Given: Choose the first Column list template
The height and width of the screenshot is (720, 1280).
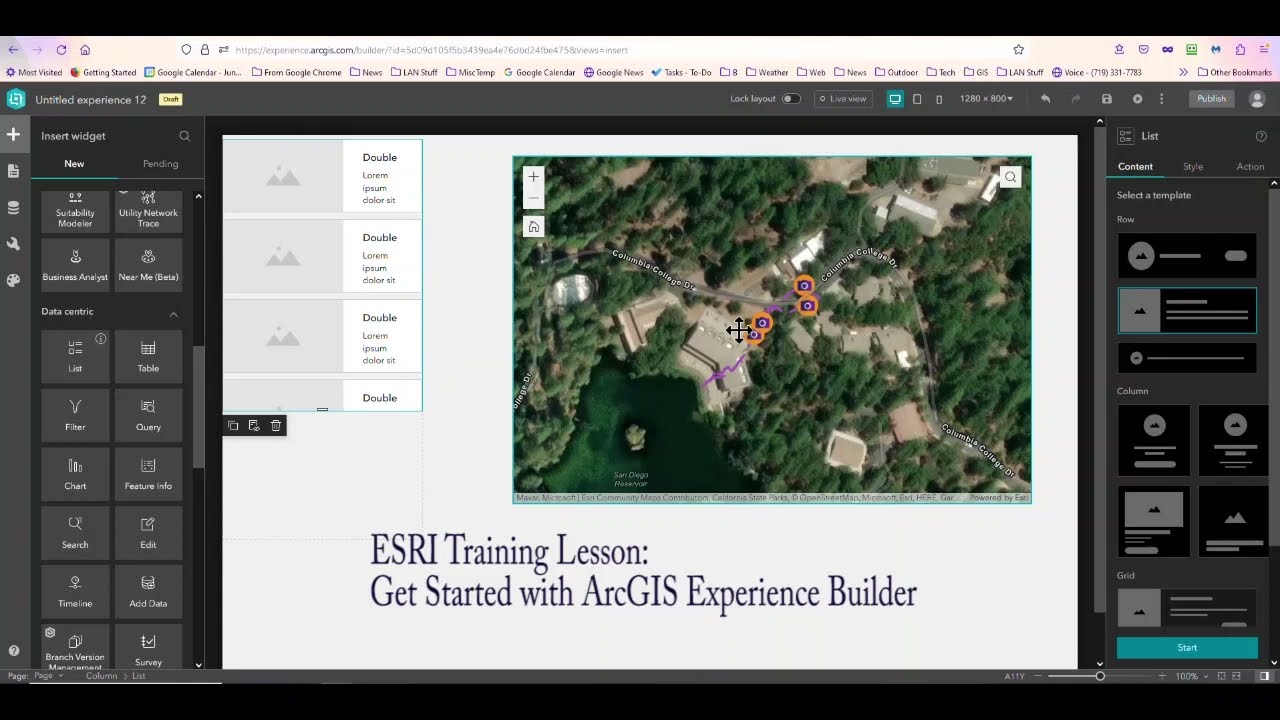Looking at the screenshot, I should tap(1154, 440).
